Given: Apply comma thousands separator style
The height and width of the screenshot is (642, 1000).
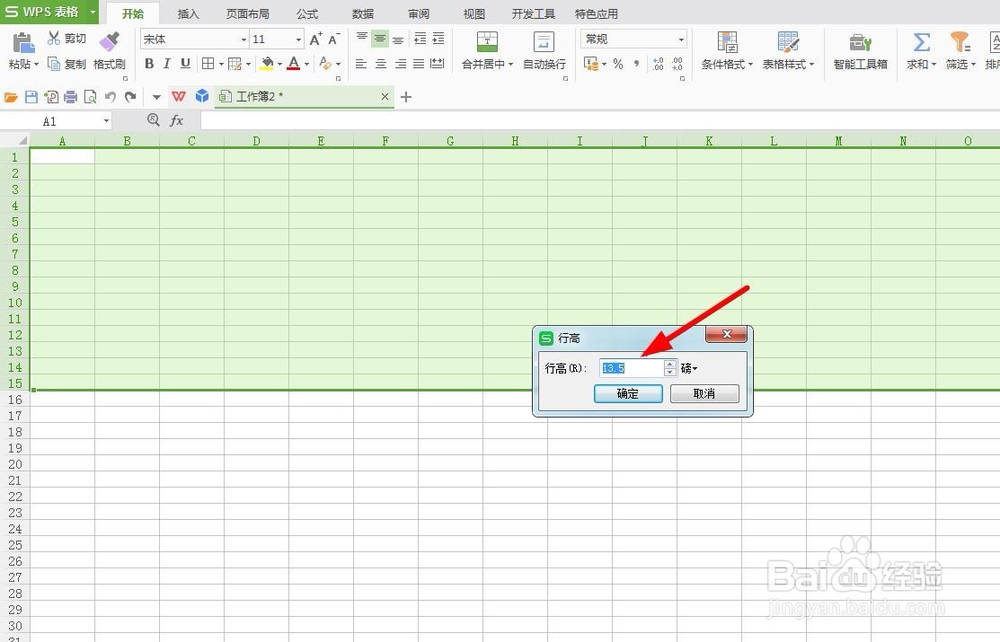Looking at the screenshot, I should point(636,63).
